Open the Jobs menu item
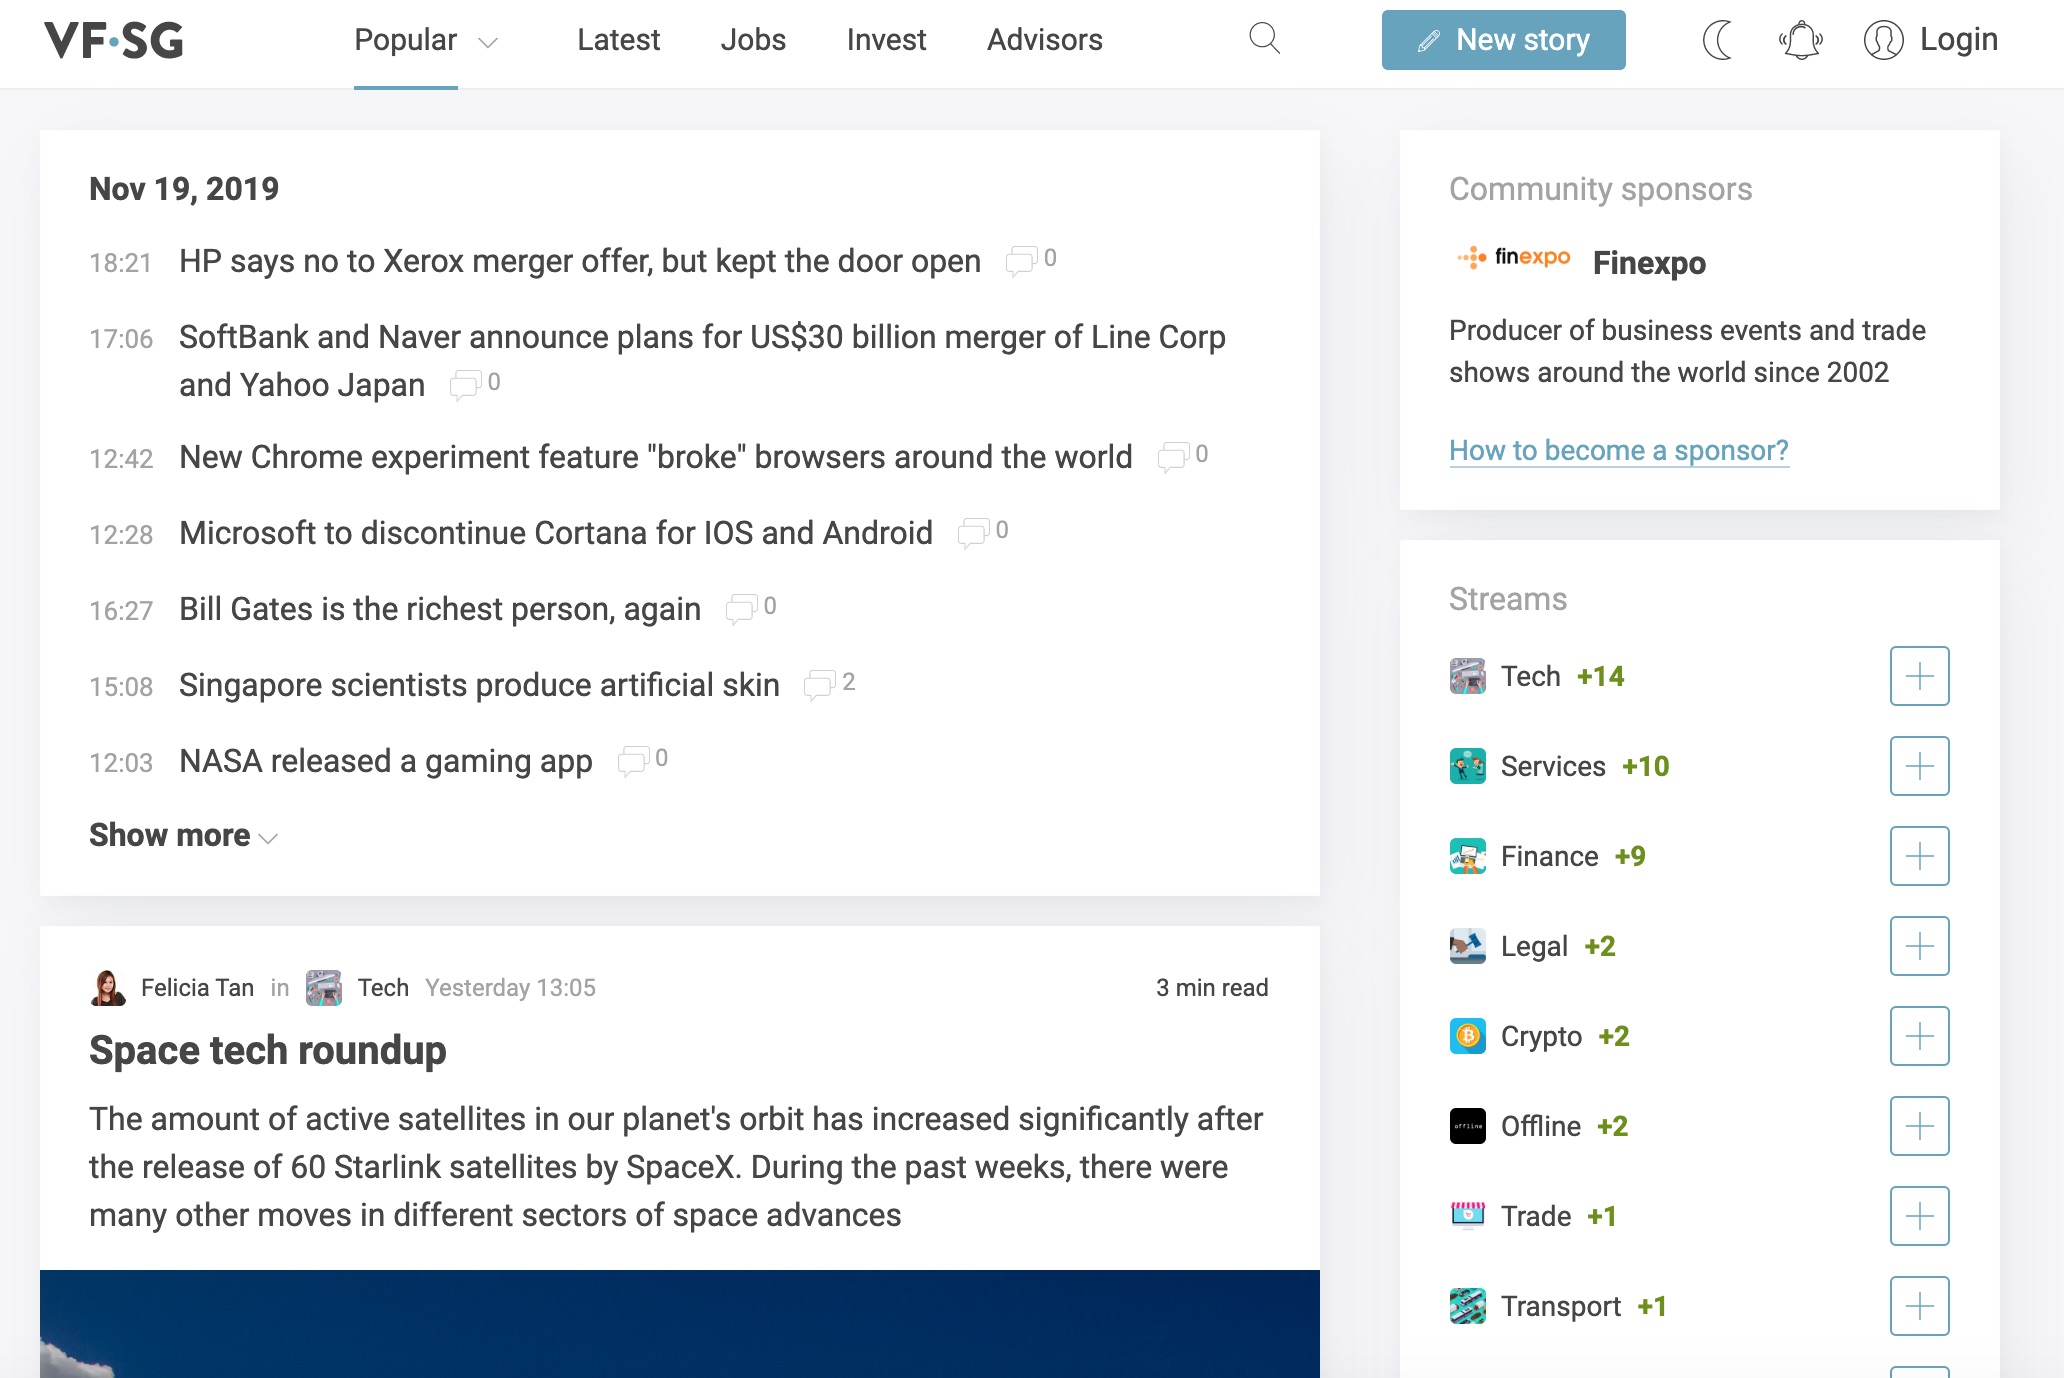This screenshot has height=1378, width=2064. 753,40
